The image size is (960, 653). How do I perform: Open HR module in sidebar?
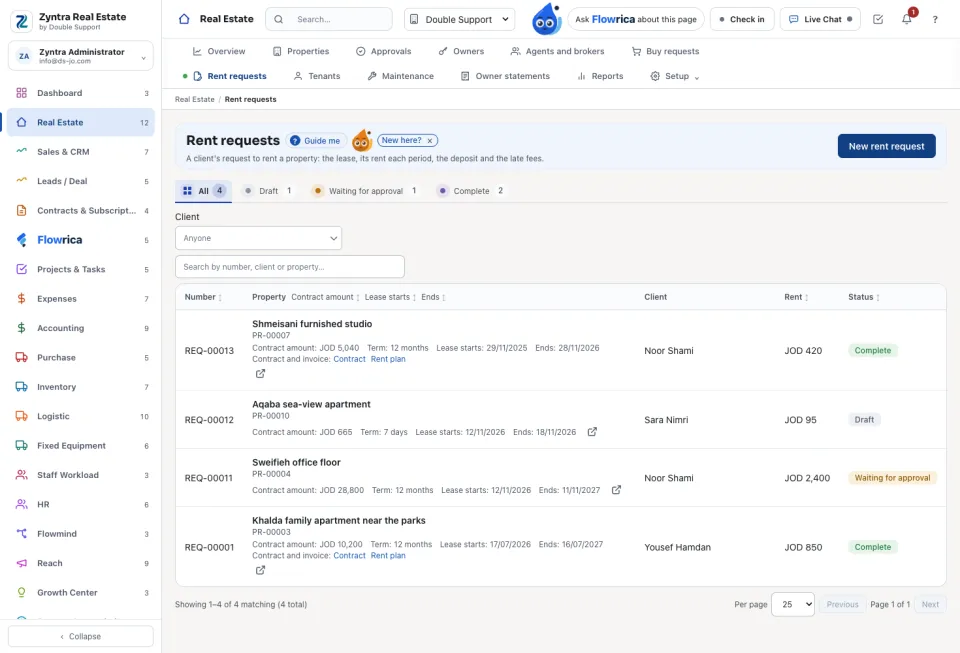(x=81, y=504)
